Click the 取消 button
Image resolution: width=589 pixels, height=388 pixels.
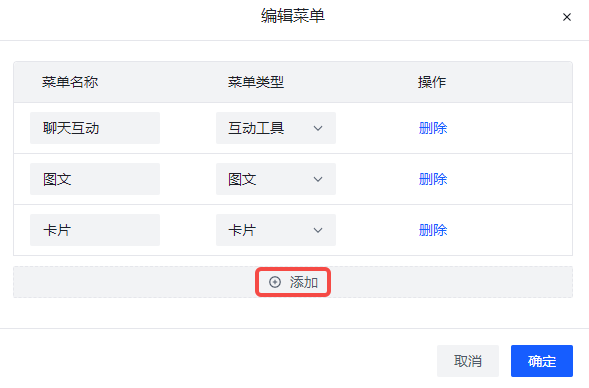click(468, 361)
